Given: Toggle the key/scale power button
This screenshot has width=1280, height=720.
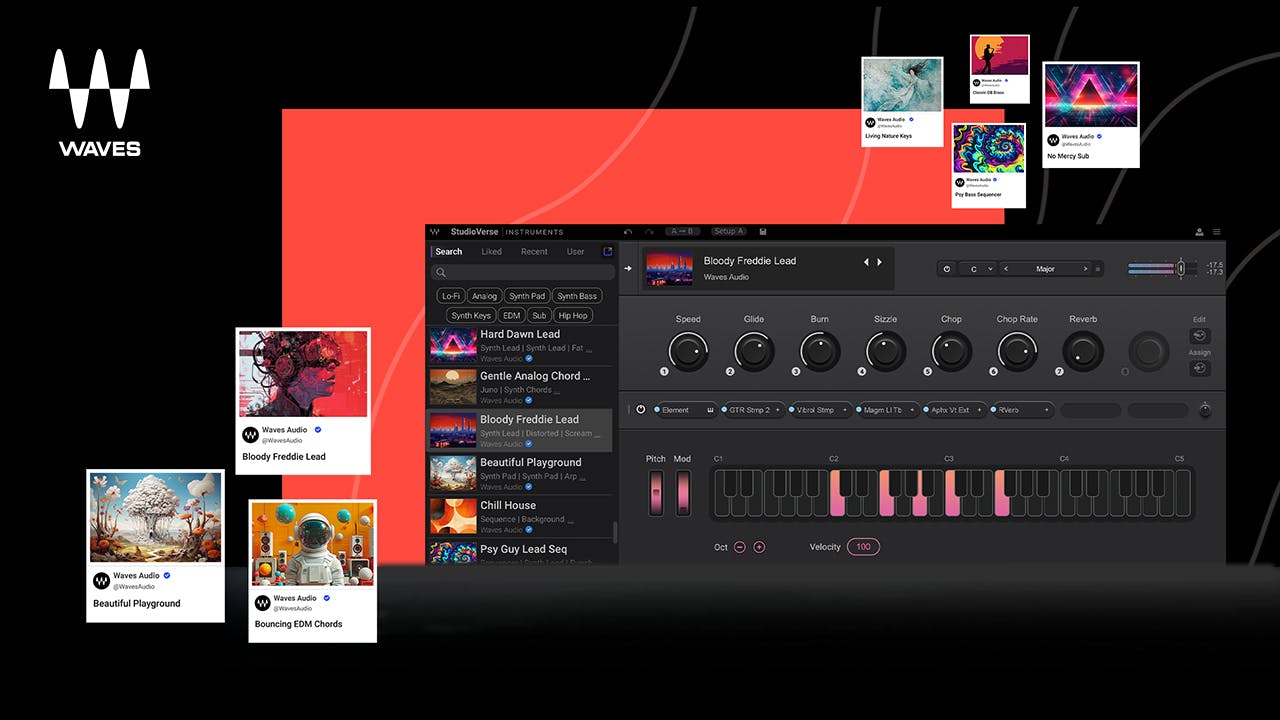Looking at the screenshot, I should pos(945,269).
